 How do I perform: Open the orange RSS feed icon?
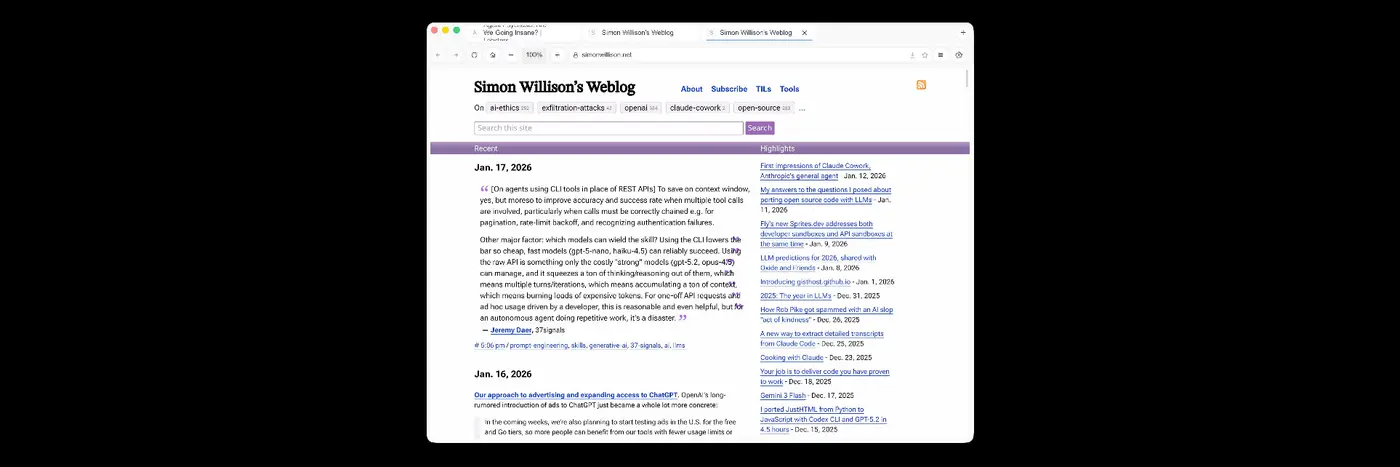[x=921, y=85]
